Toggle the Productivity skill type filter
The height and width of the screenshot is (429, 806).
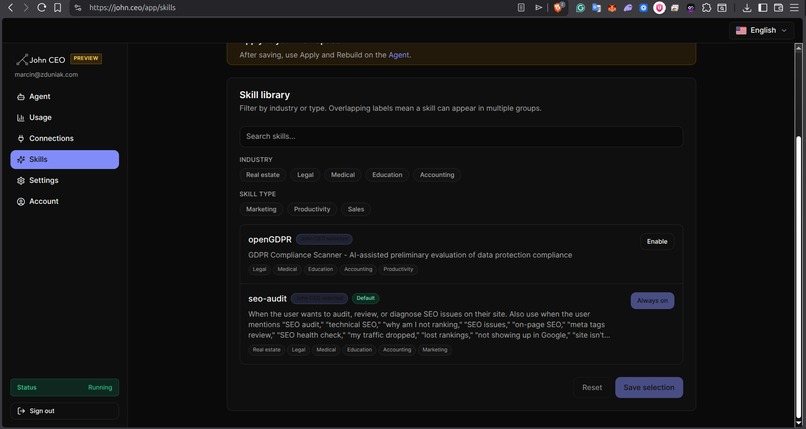[x=312, y=209]
